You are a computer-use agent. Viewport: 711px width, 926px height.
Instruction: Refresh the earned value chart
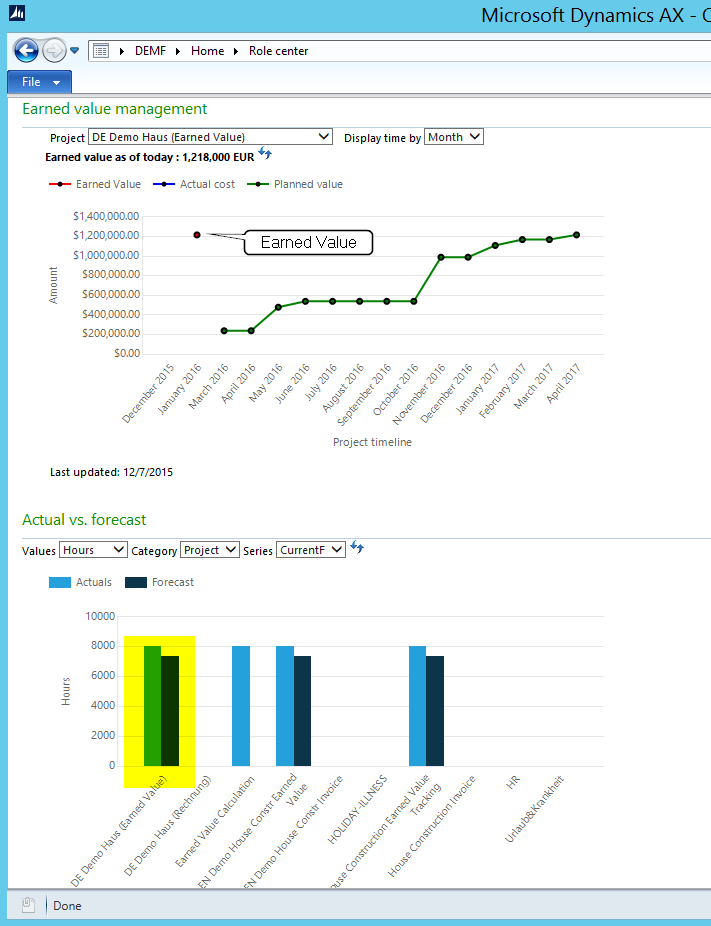click(265, 154)
